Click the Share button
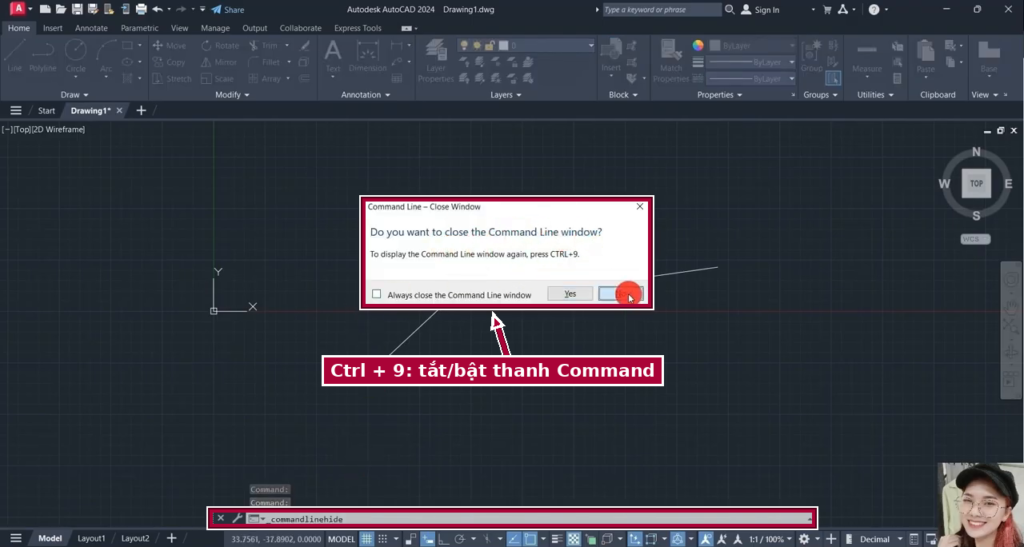 228,10
